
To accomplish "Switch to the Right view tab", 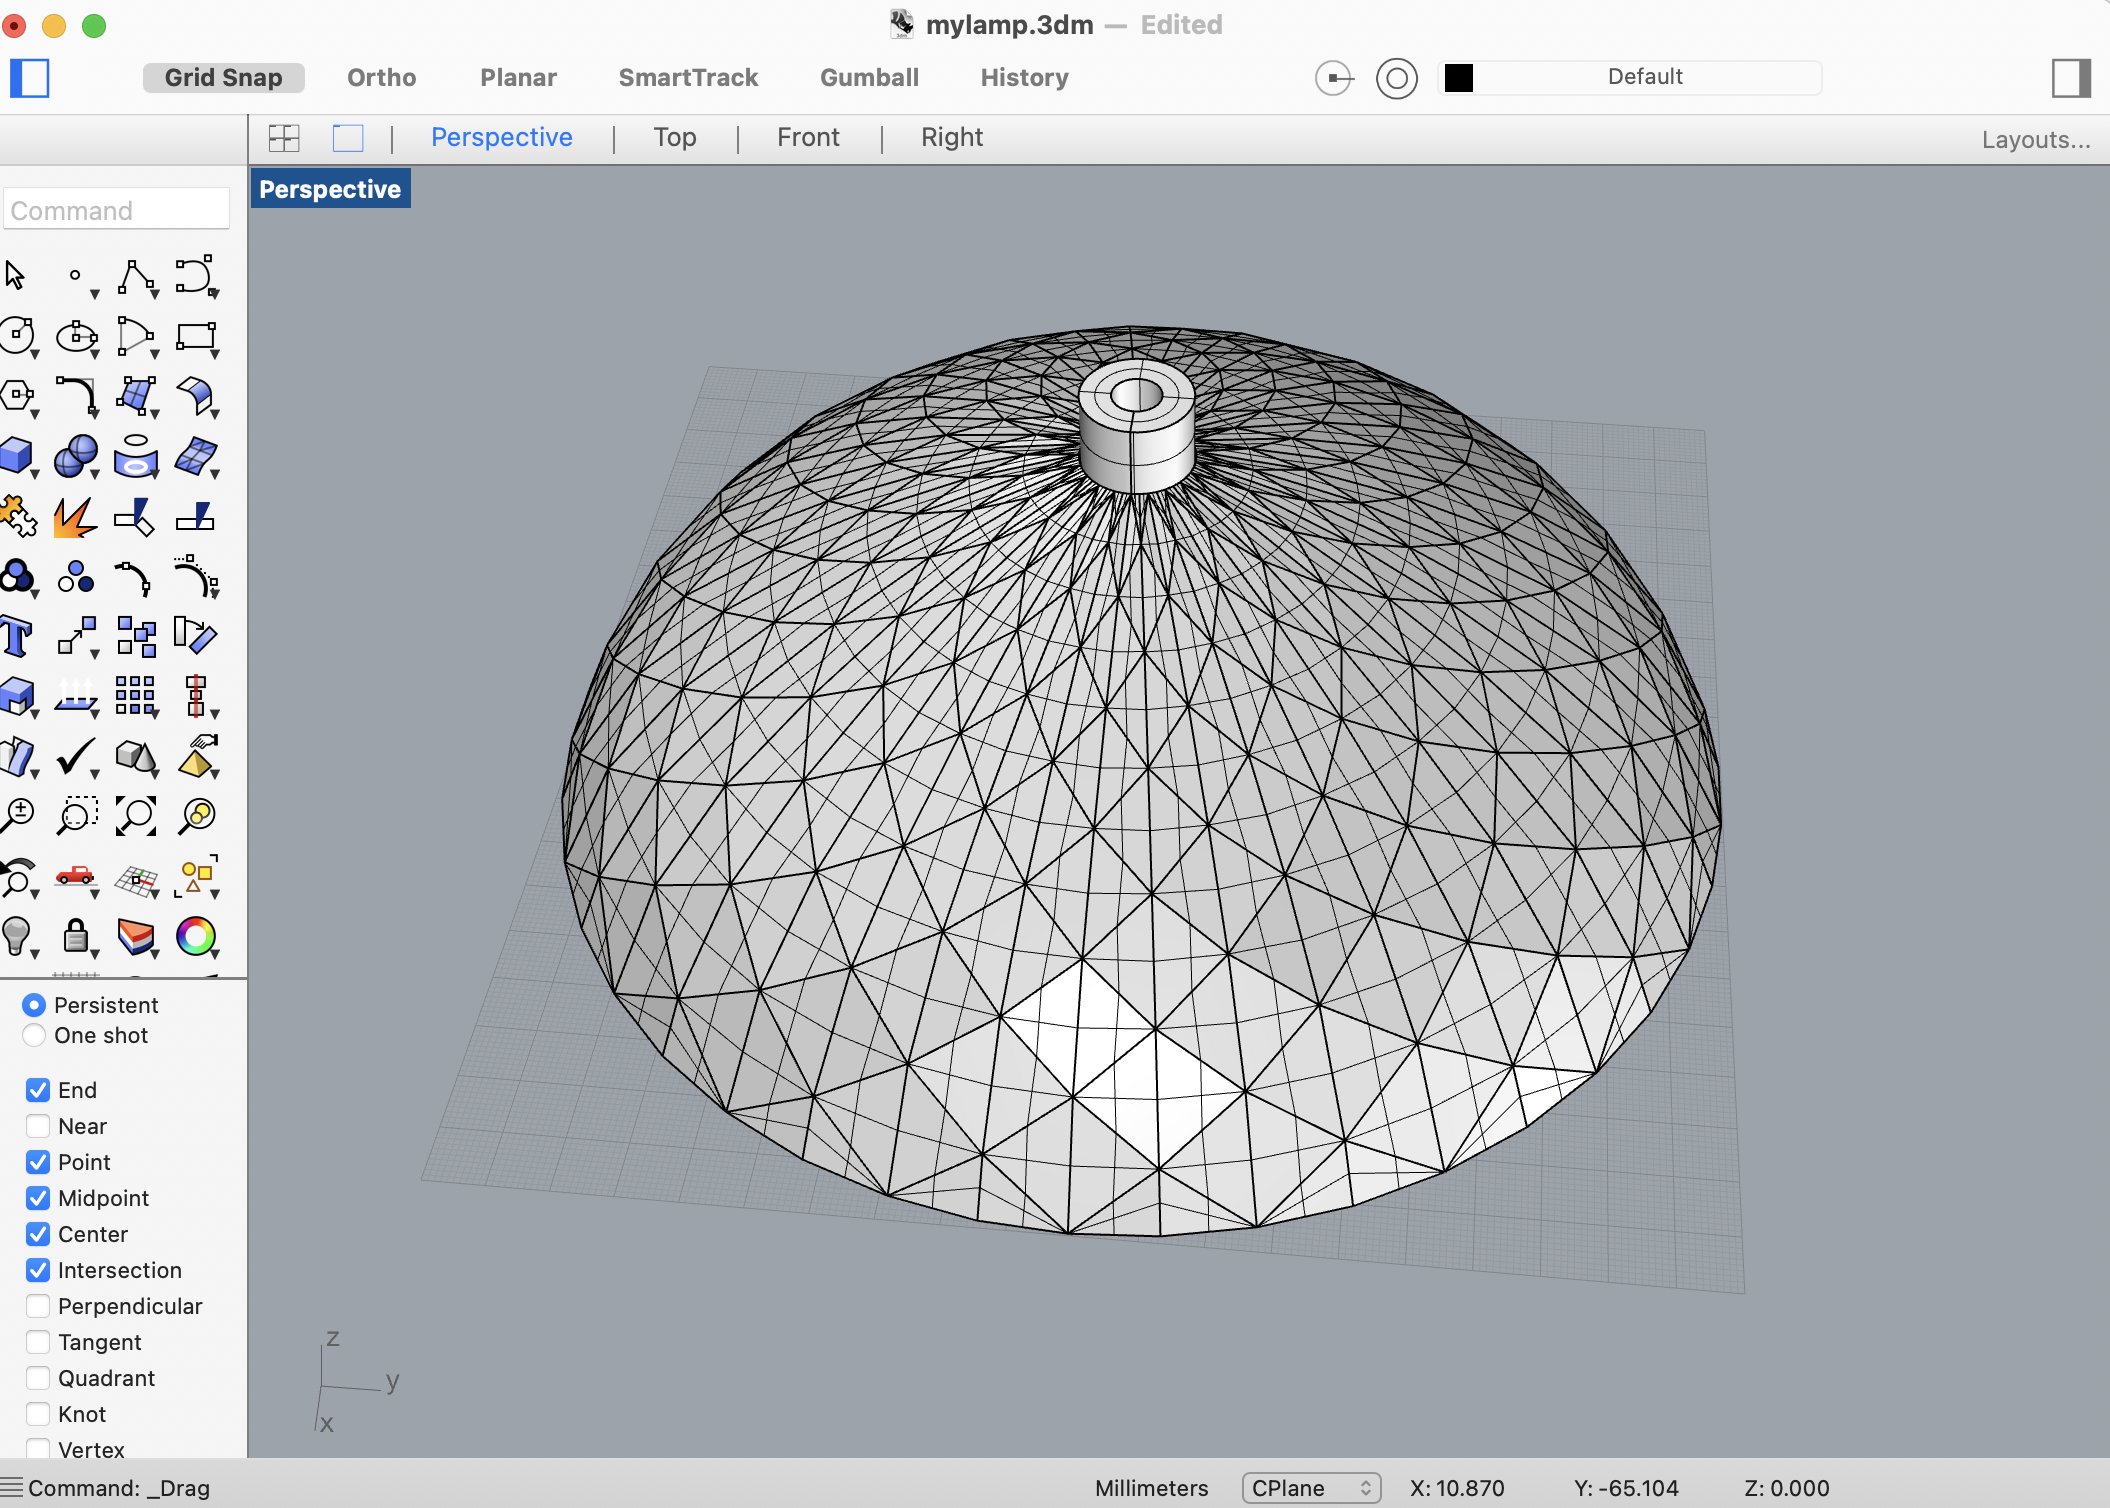I will [x=952, y=137].
